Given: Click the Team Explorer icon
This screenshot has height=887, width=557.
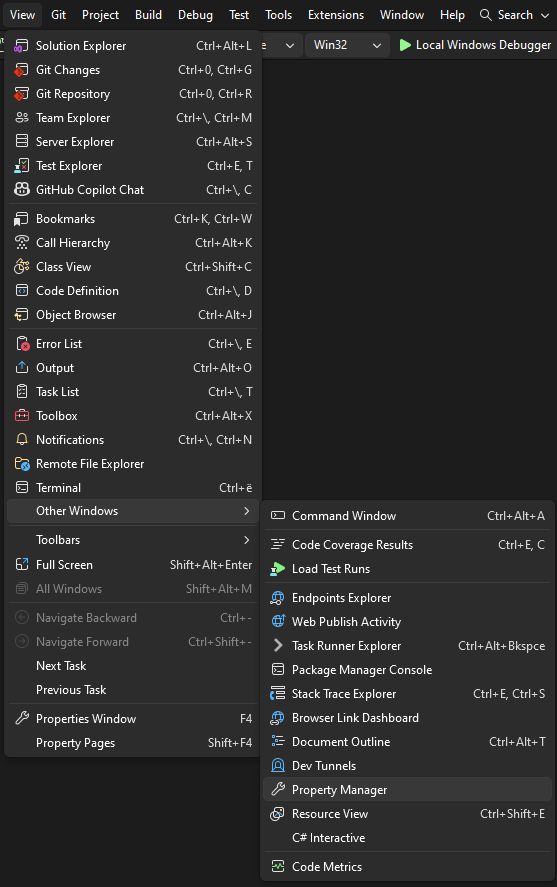Looking at the screenshot, I should [x=21, y=118].
